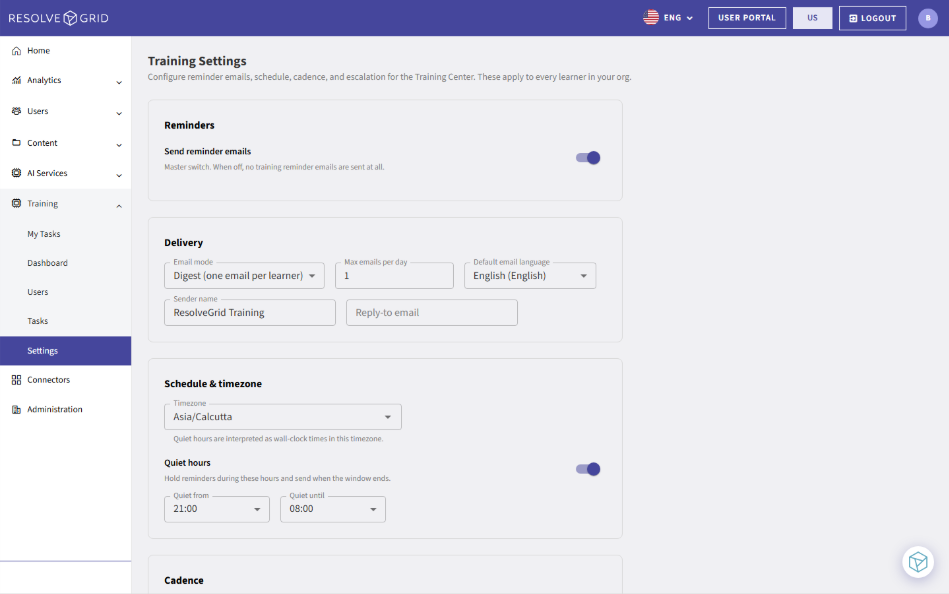Image resolution: width=949 pixels, height=594 pixels.
Task: Go to Home in the sidebar
Action: [65, 51]
